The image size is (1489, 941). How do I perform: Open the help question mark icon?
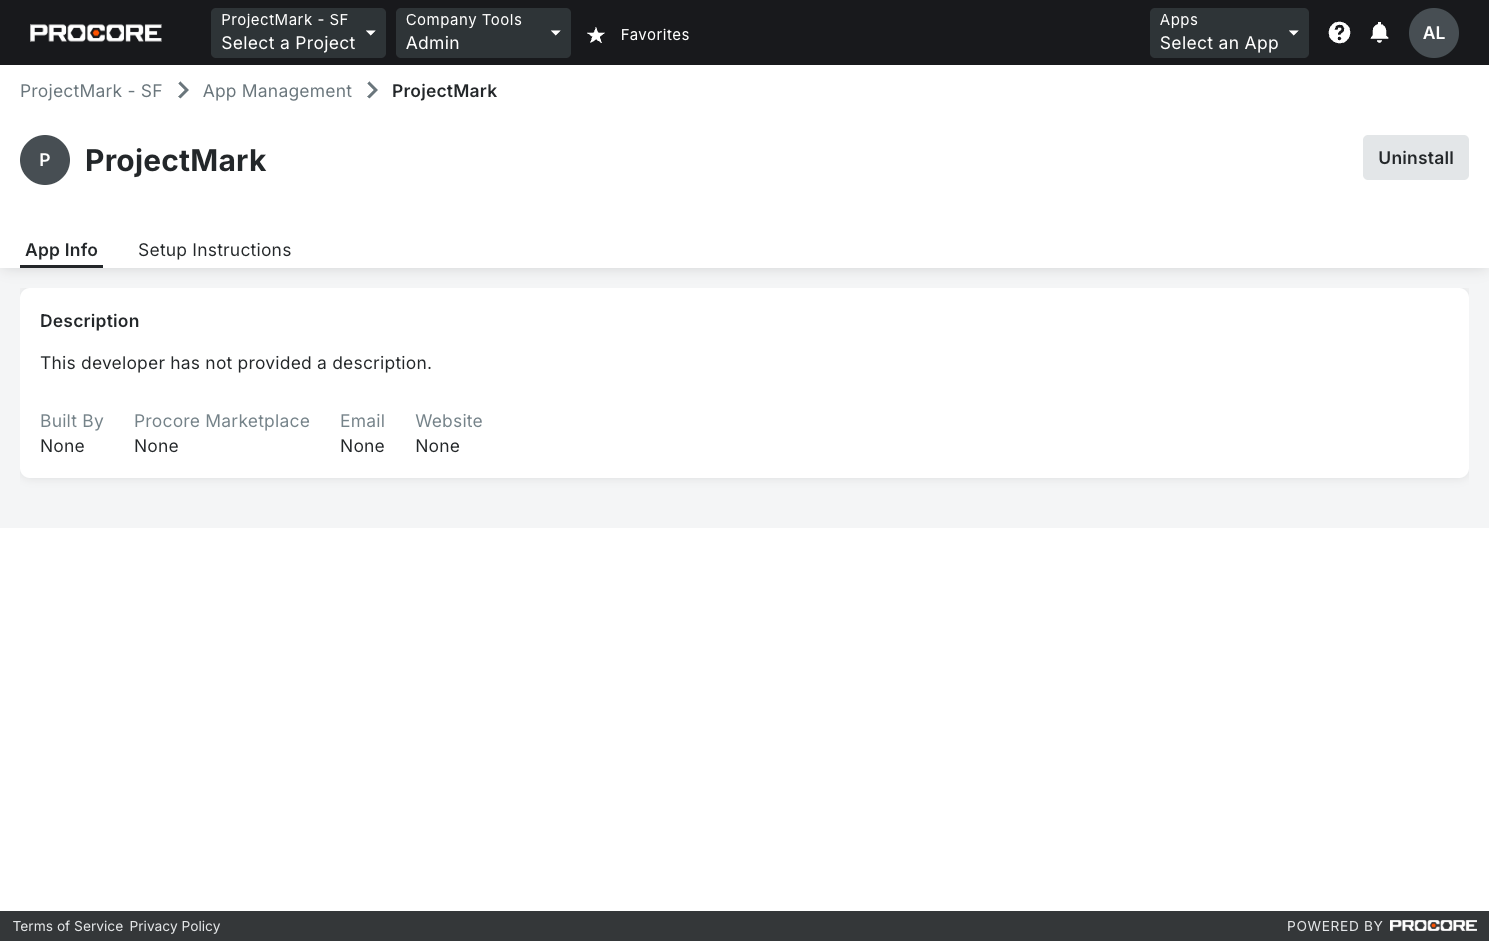(x=1339, y=33)
